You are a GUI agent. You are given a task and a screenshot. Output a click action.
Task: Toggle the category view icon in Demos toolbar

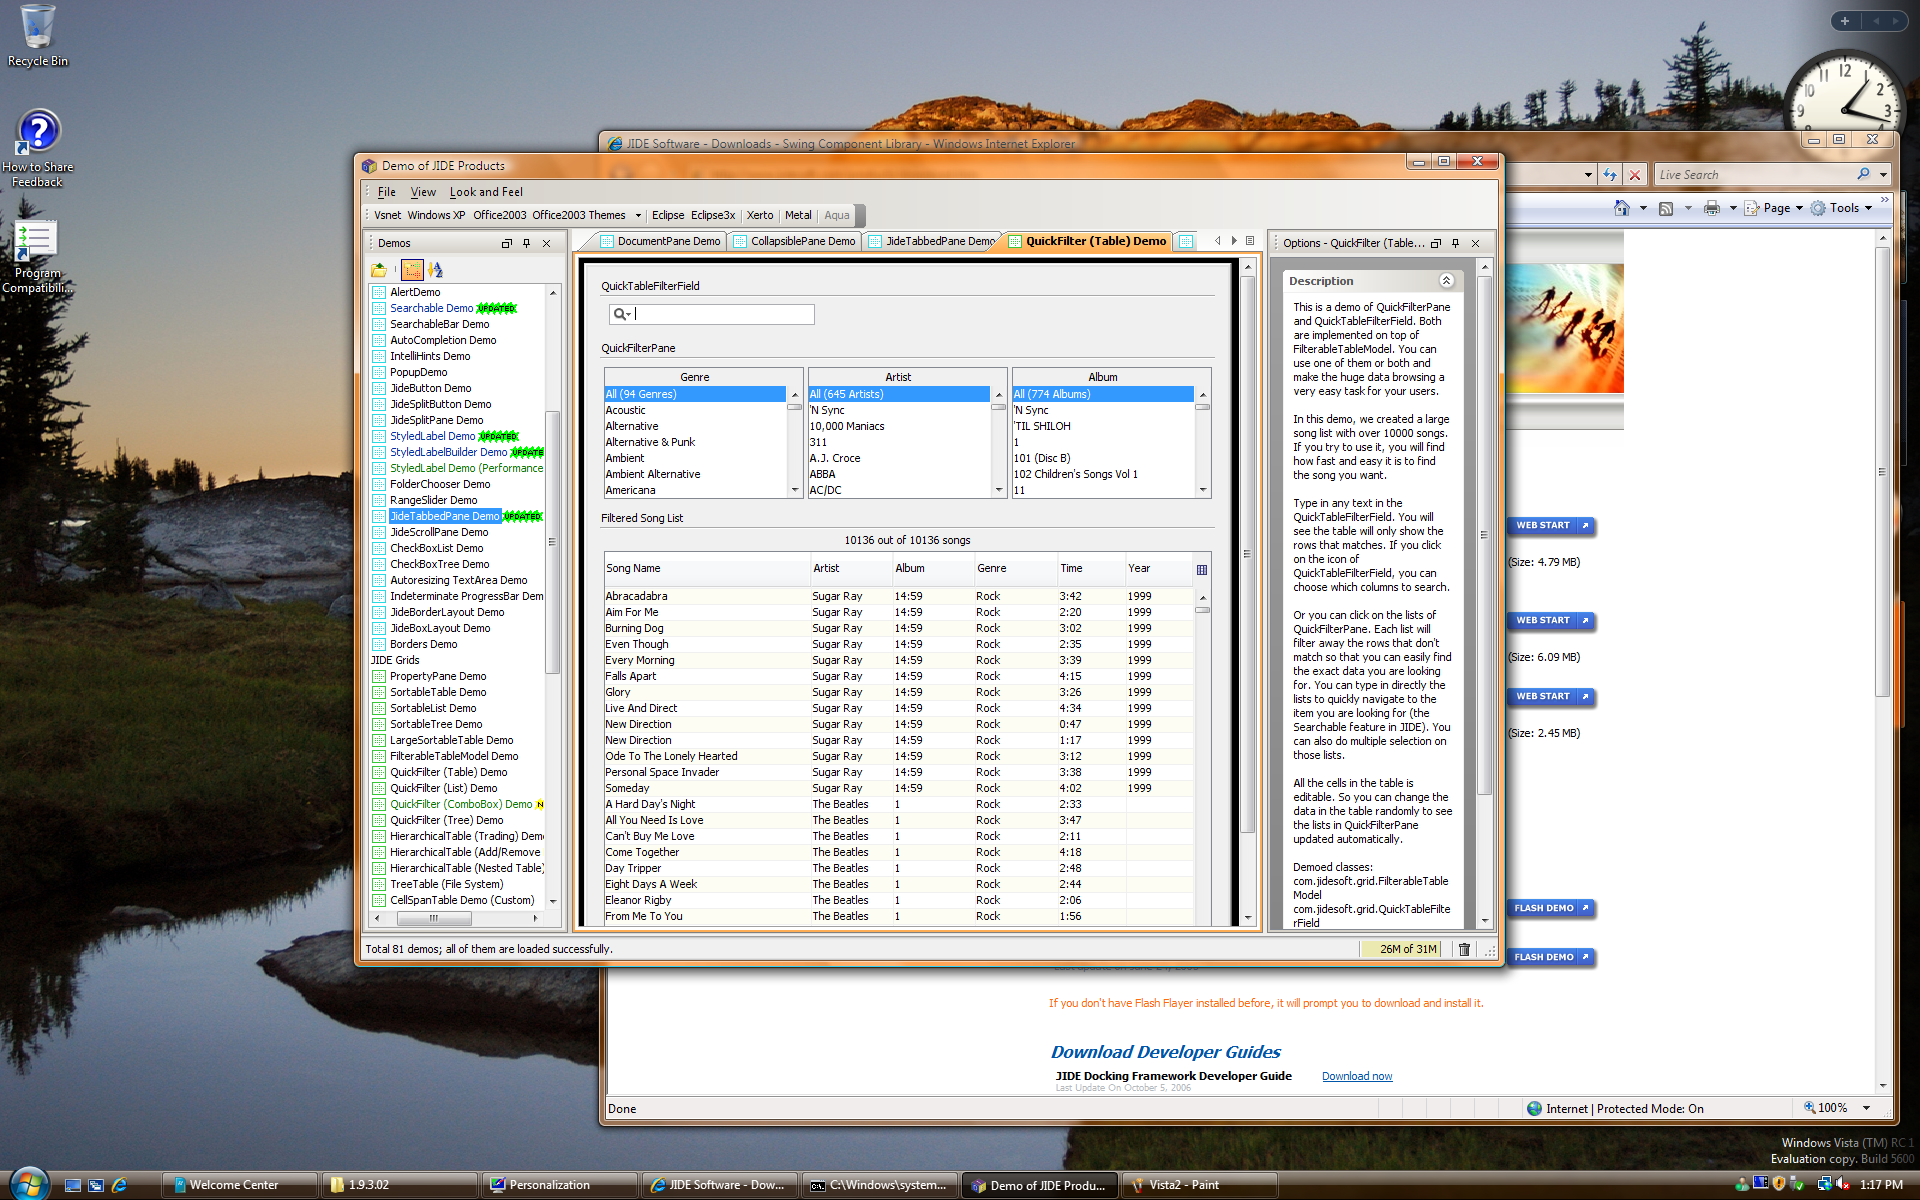pos(412,270)
